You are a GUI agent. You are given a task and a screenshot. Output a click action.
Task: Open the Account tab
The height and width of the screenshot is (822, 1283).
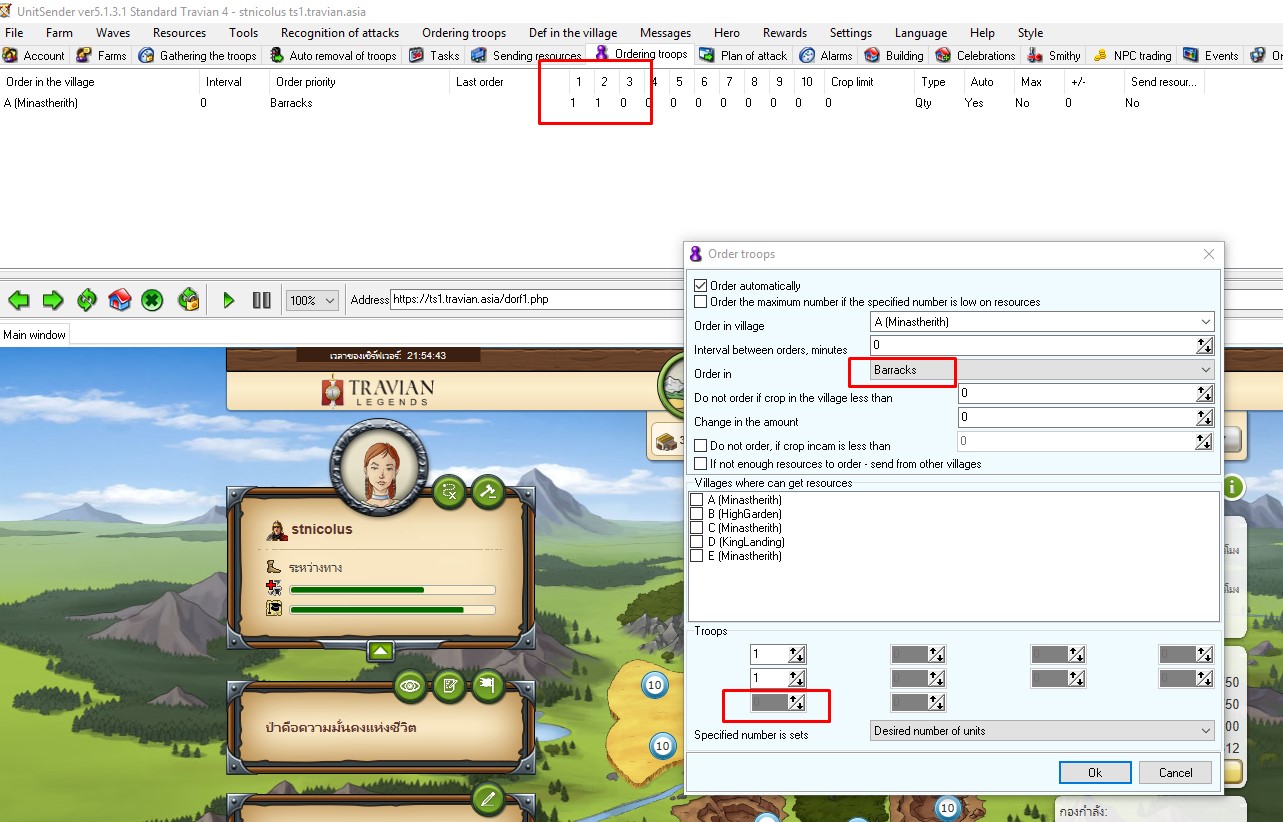coord(34,55)
